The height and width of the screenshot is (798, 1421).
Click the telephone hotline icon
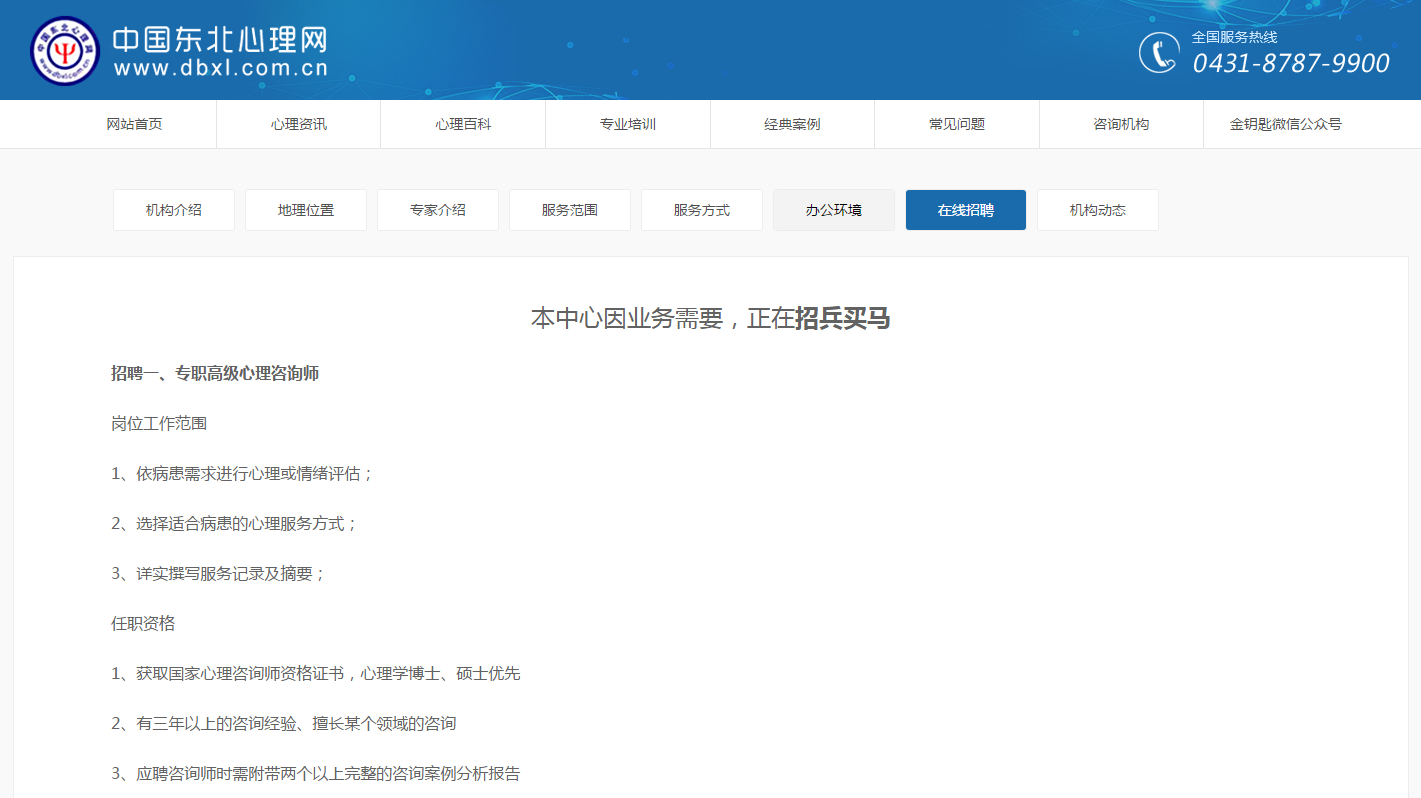coord(1159,53)
